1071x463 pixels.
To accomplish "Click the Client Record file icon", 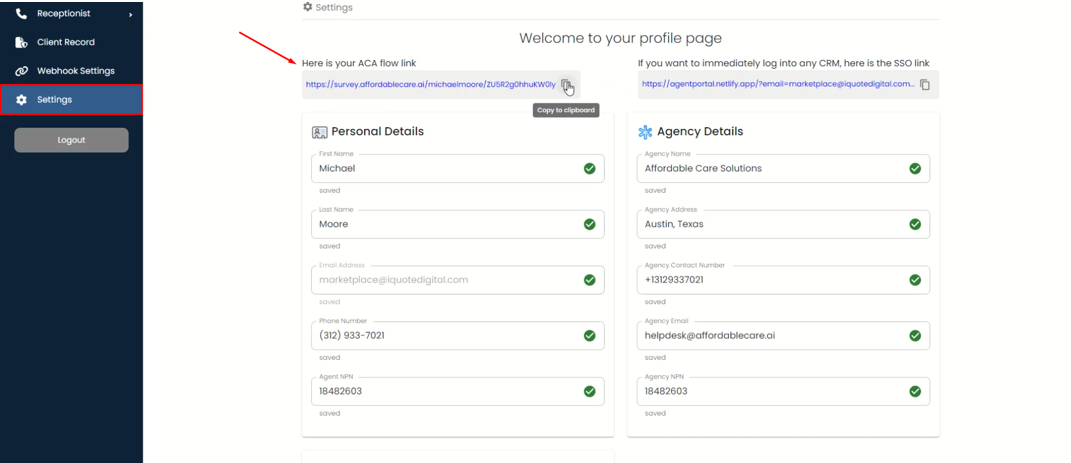I will 21,42.
